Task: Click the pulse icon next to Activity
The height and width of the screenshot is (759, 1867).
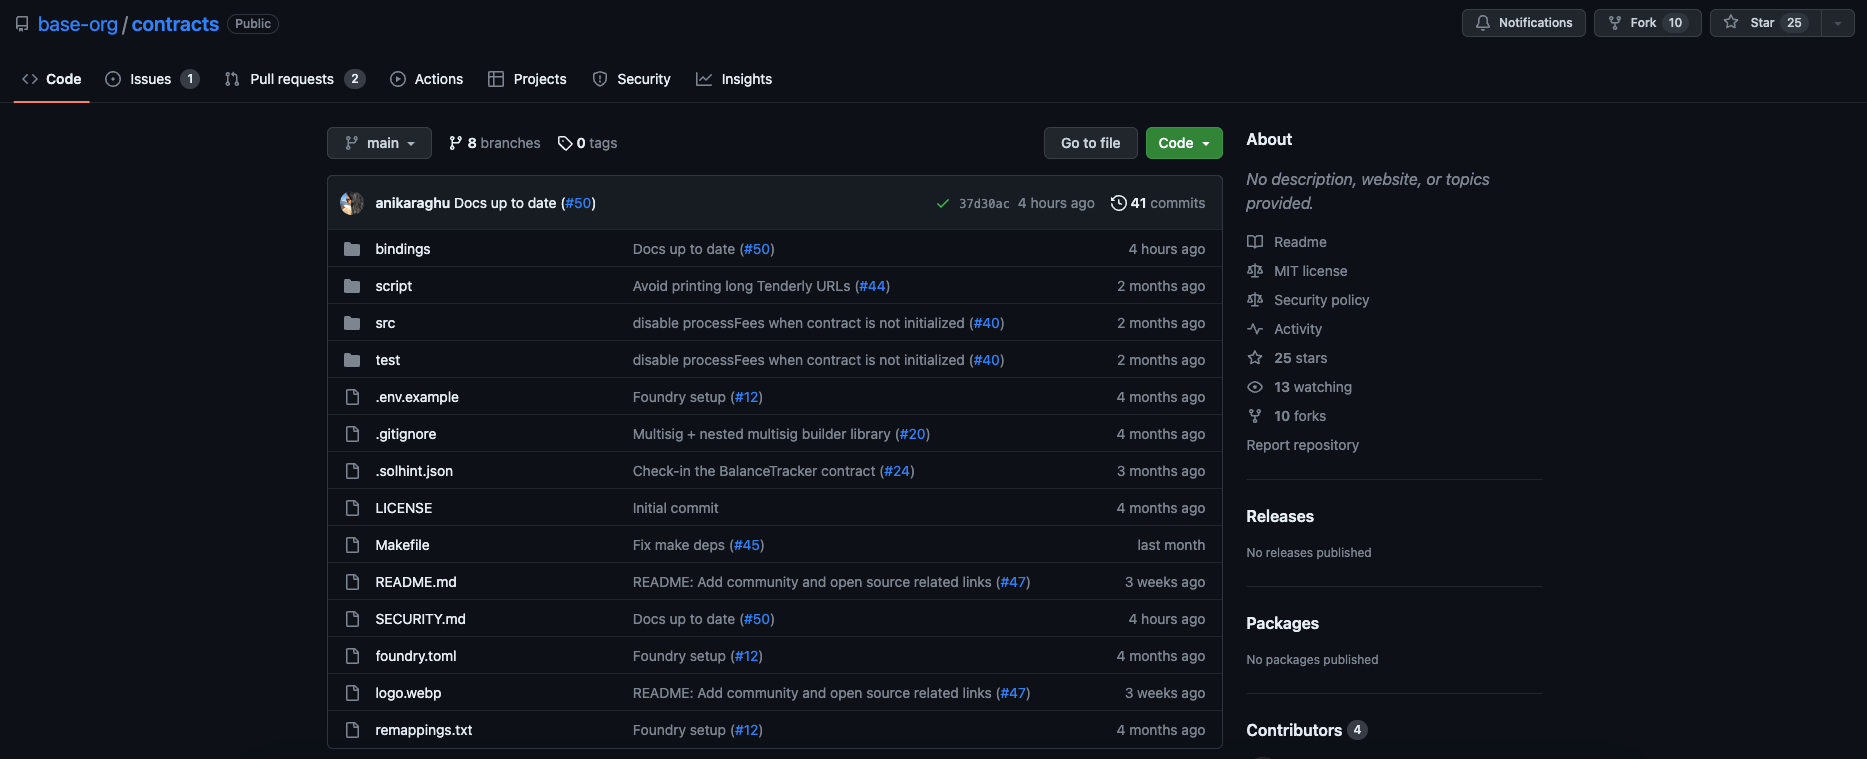Action: pos(1255,329)
